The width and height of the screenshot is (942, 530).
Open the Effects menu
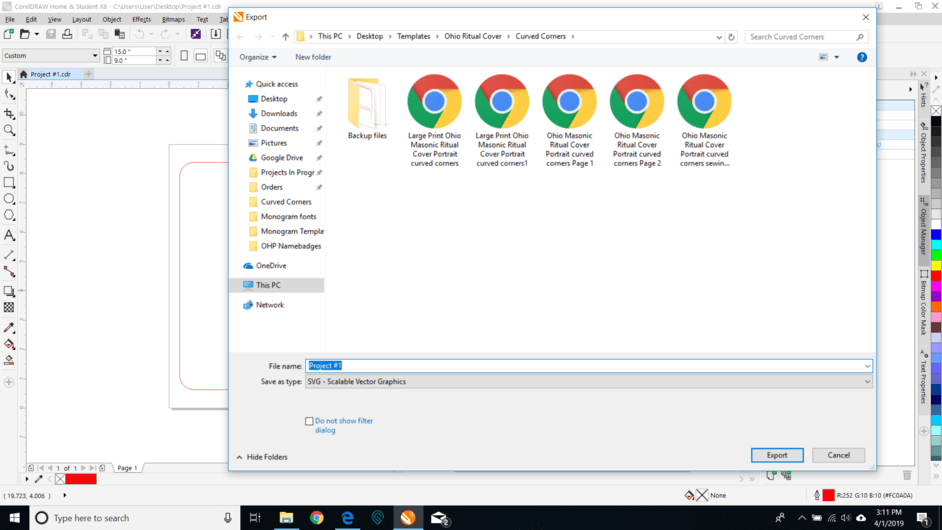click(x=142, y=19)
